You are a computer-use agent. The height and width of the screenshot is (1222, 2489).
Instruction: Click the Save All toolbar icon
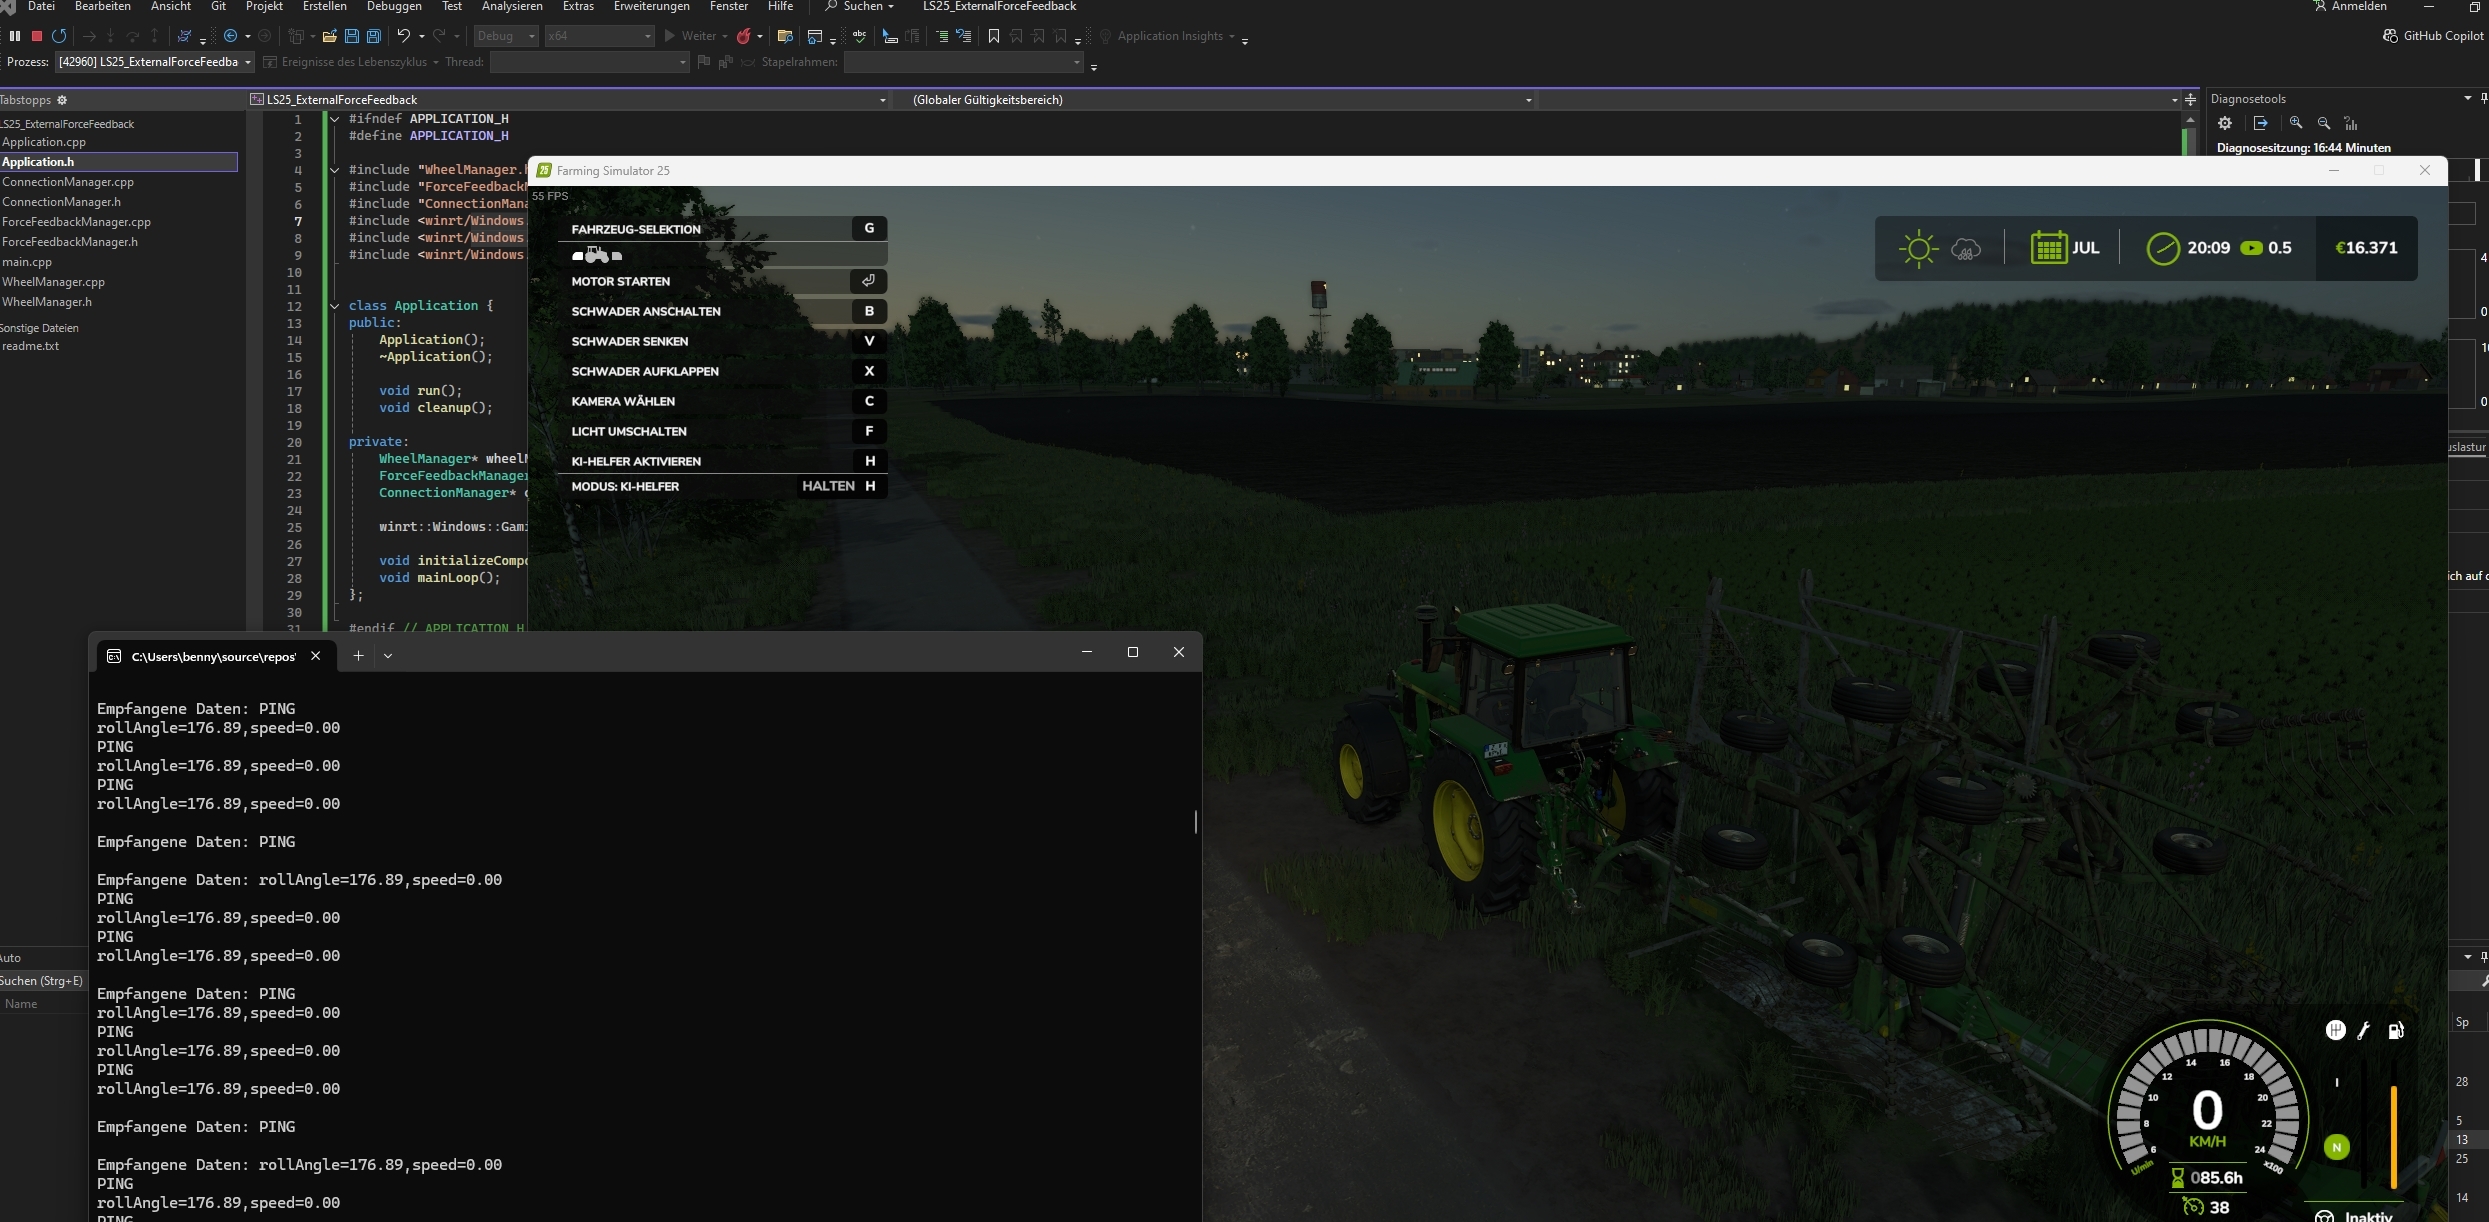point(373,36)
